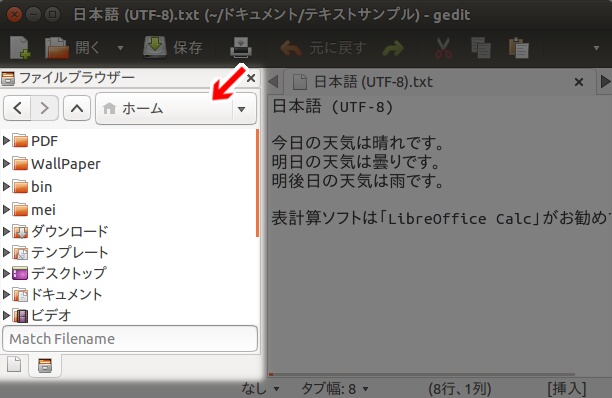Select the bin folder name
The image size is (612, 398).
pyautogui.click(x=41, y=187)
